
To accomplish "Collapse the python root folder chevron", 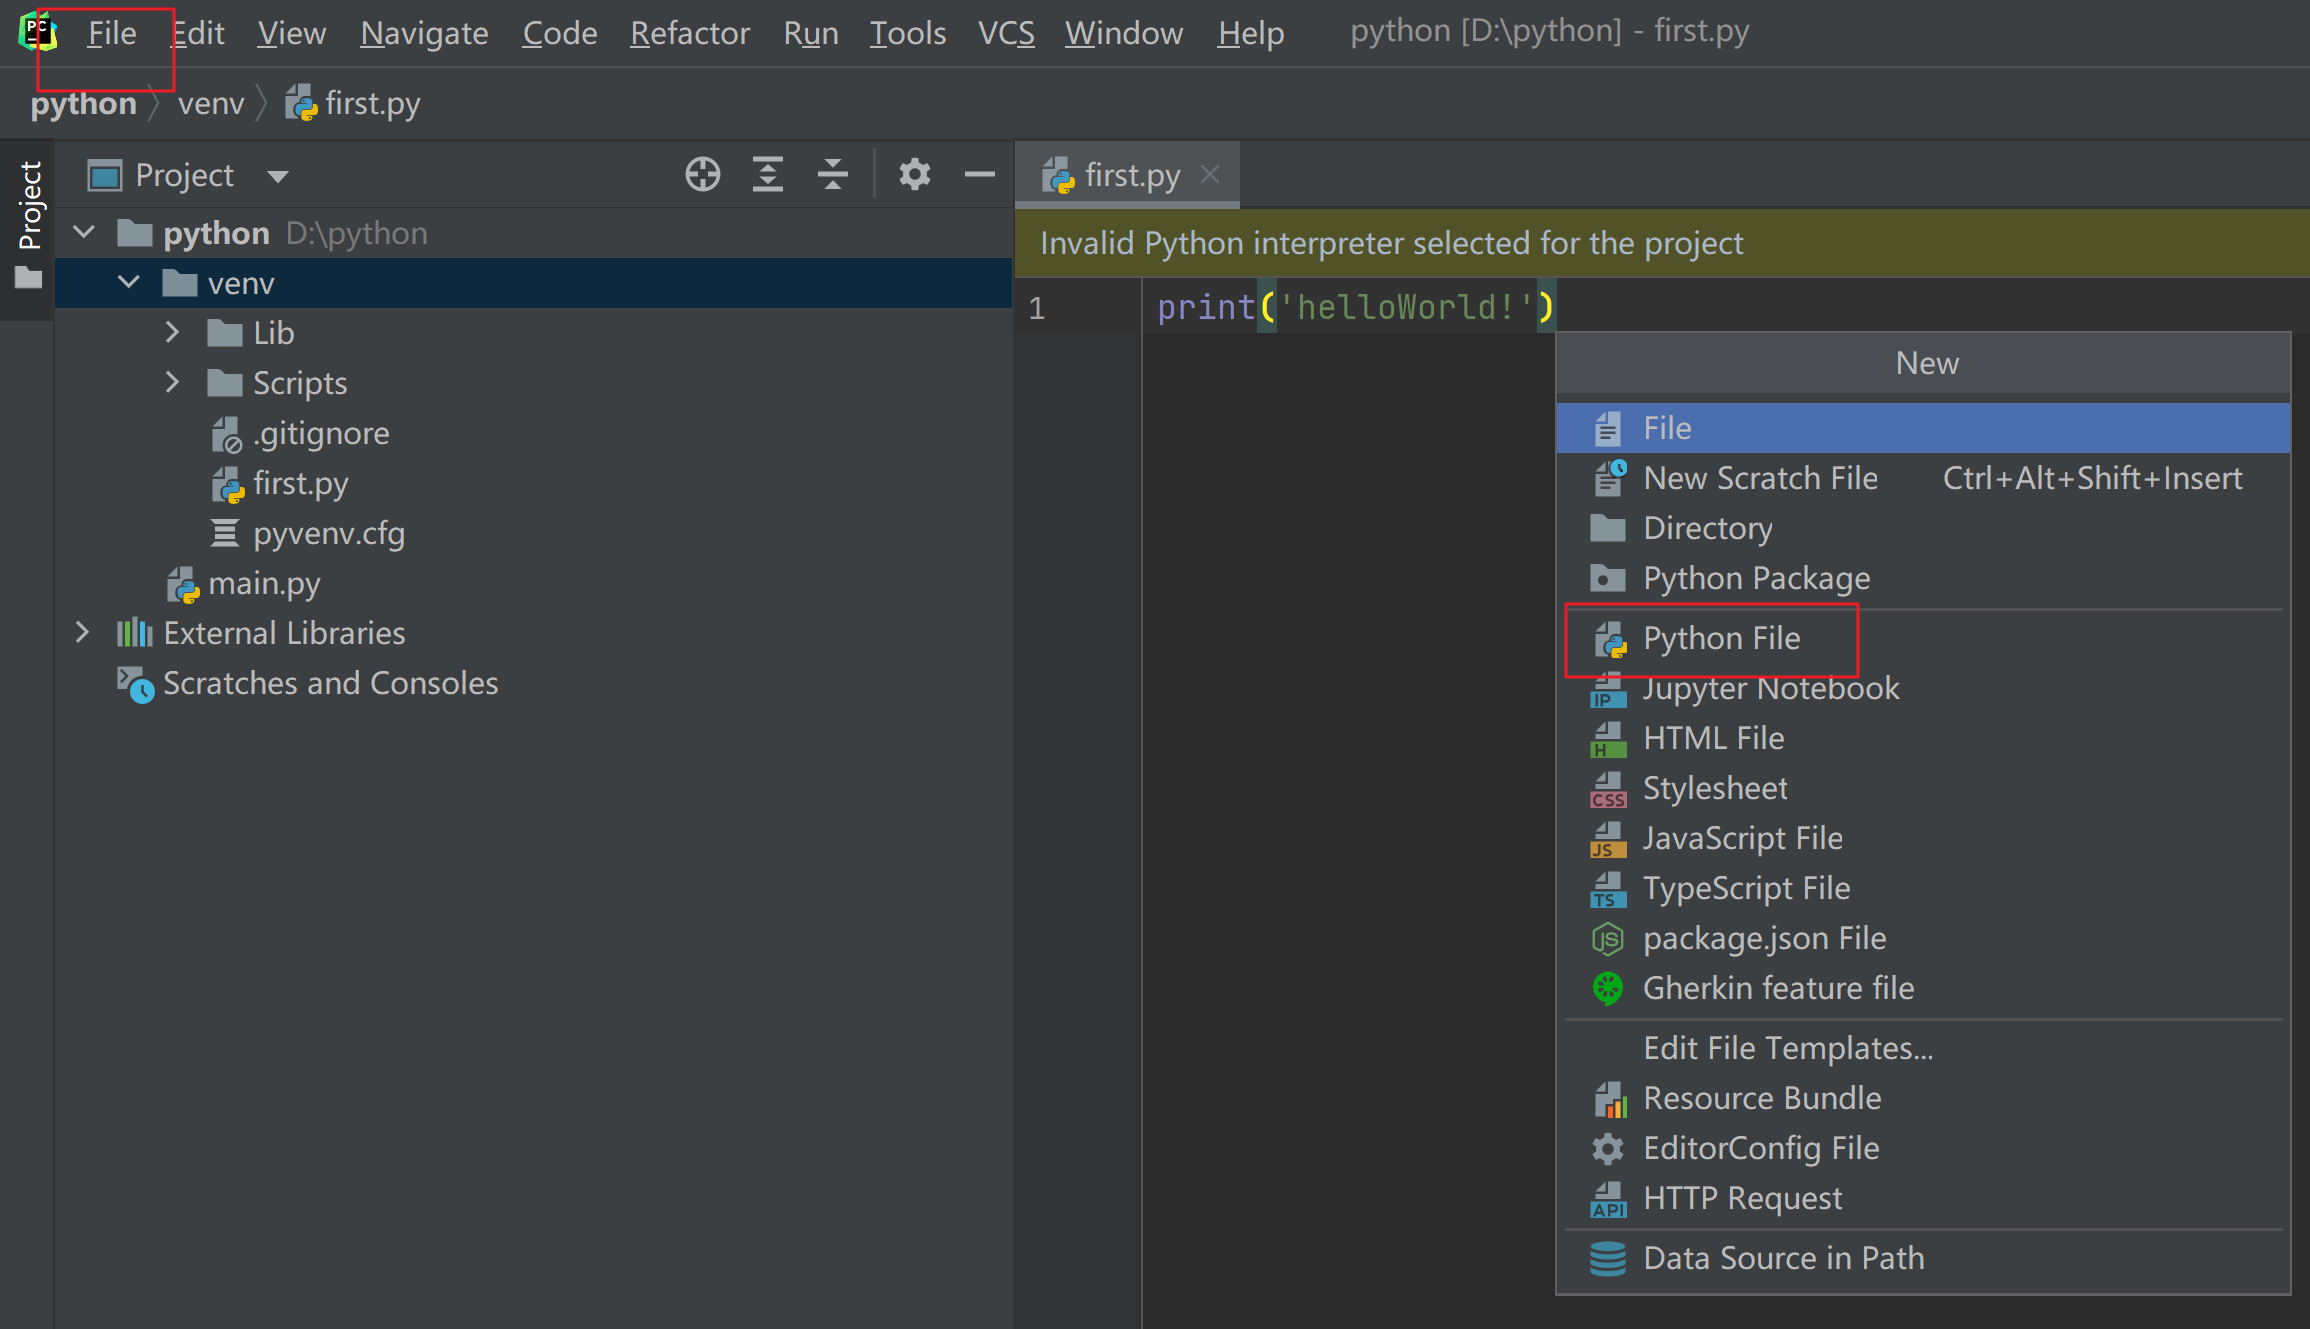I will [84, 232].
